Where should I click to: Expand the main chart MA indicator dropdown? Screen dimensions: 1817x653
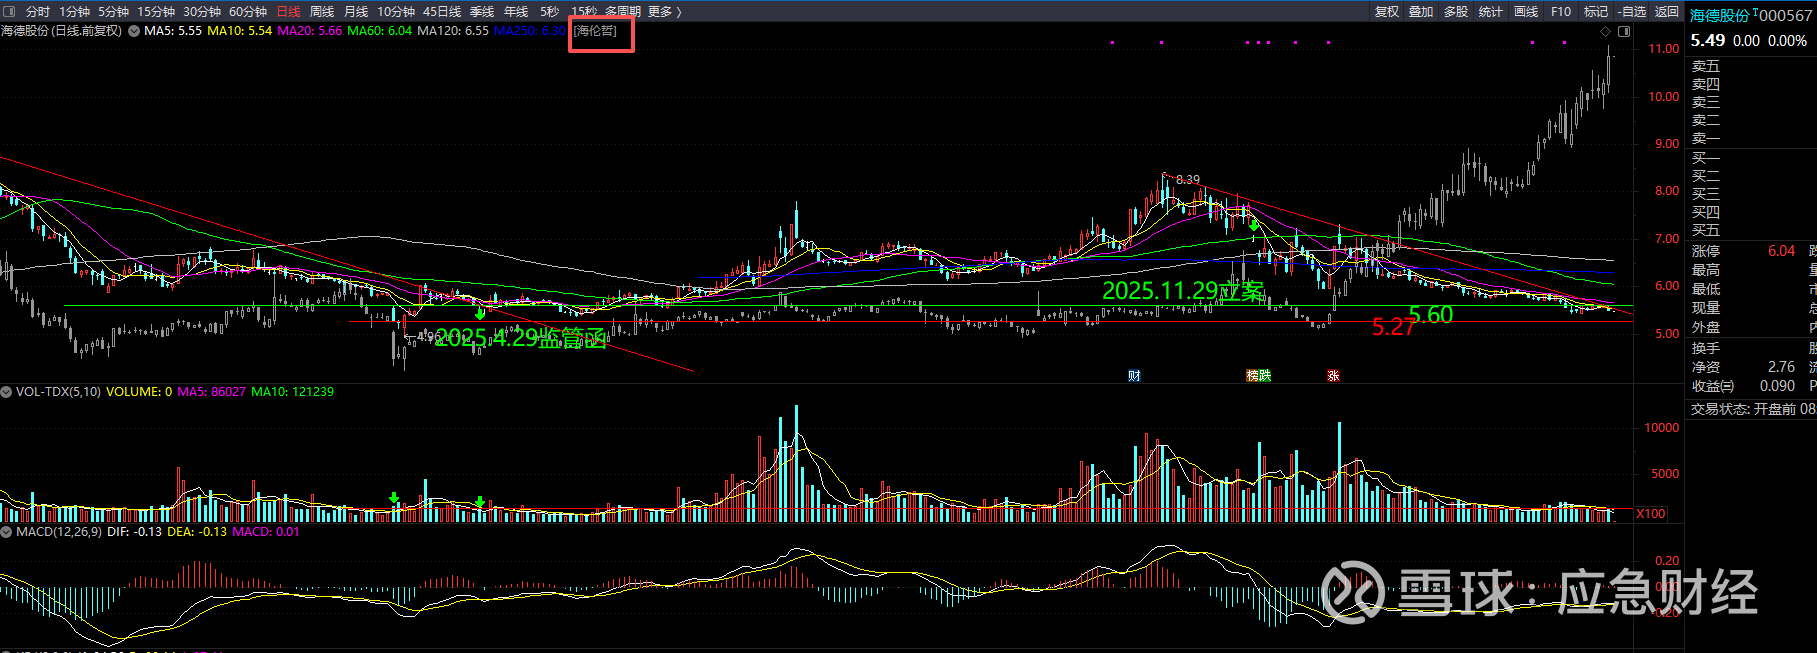134,31
